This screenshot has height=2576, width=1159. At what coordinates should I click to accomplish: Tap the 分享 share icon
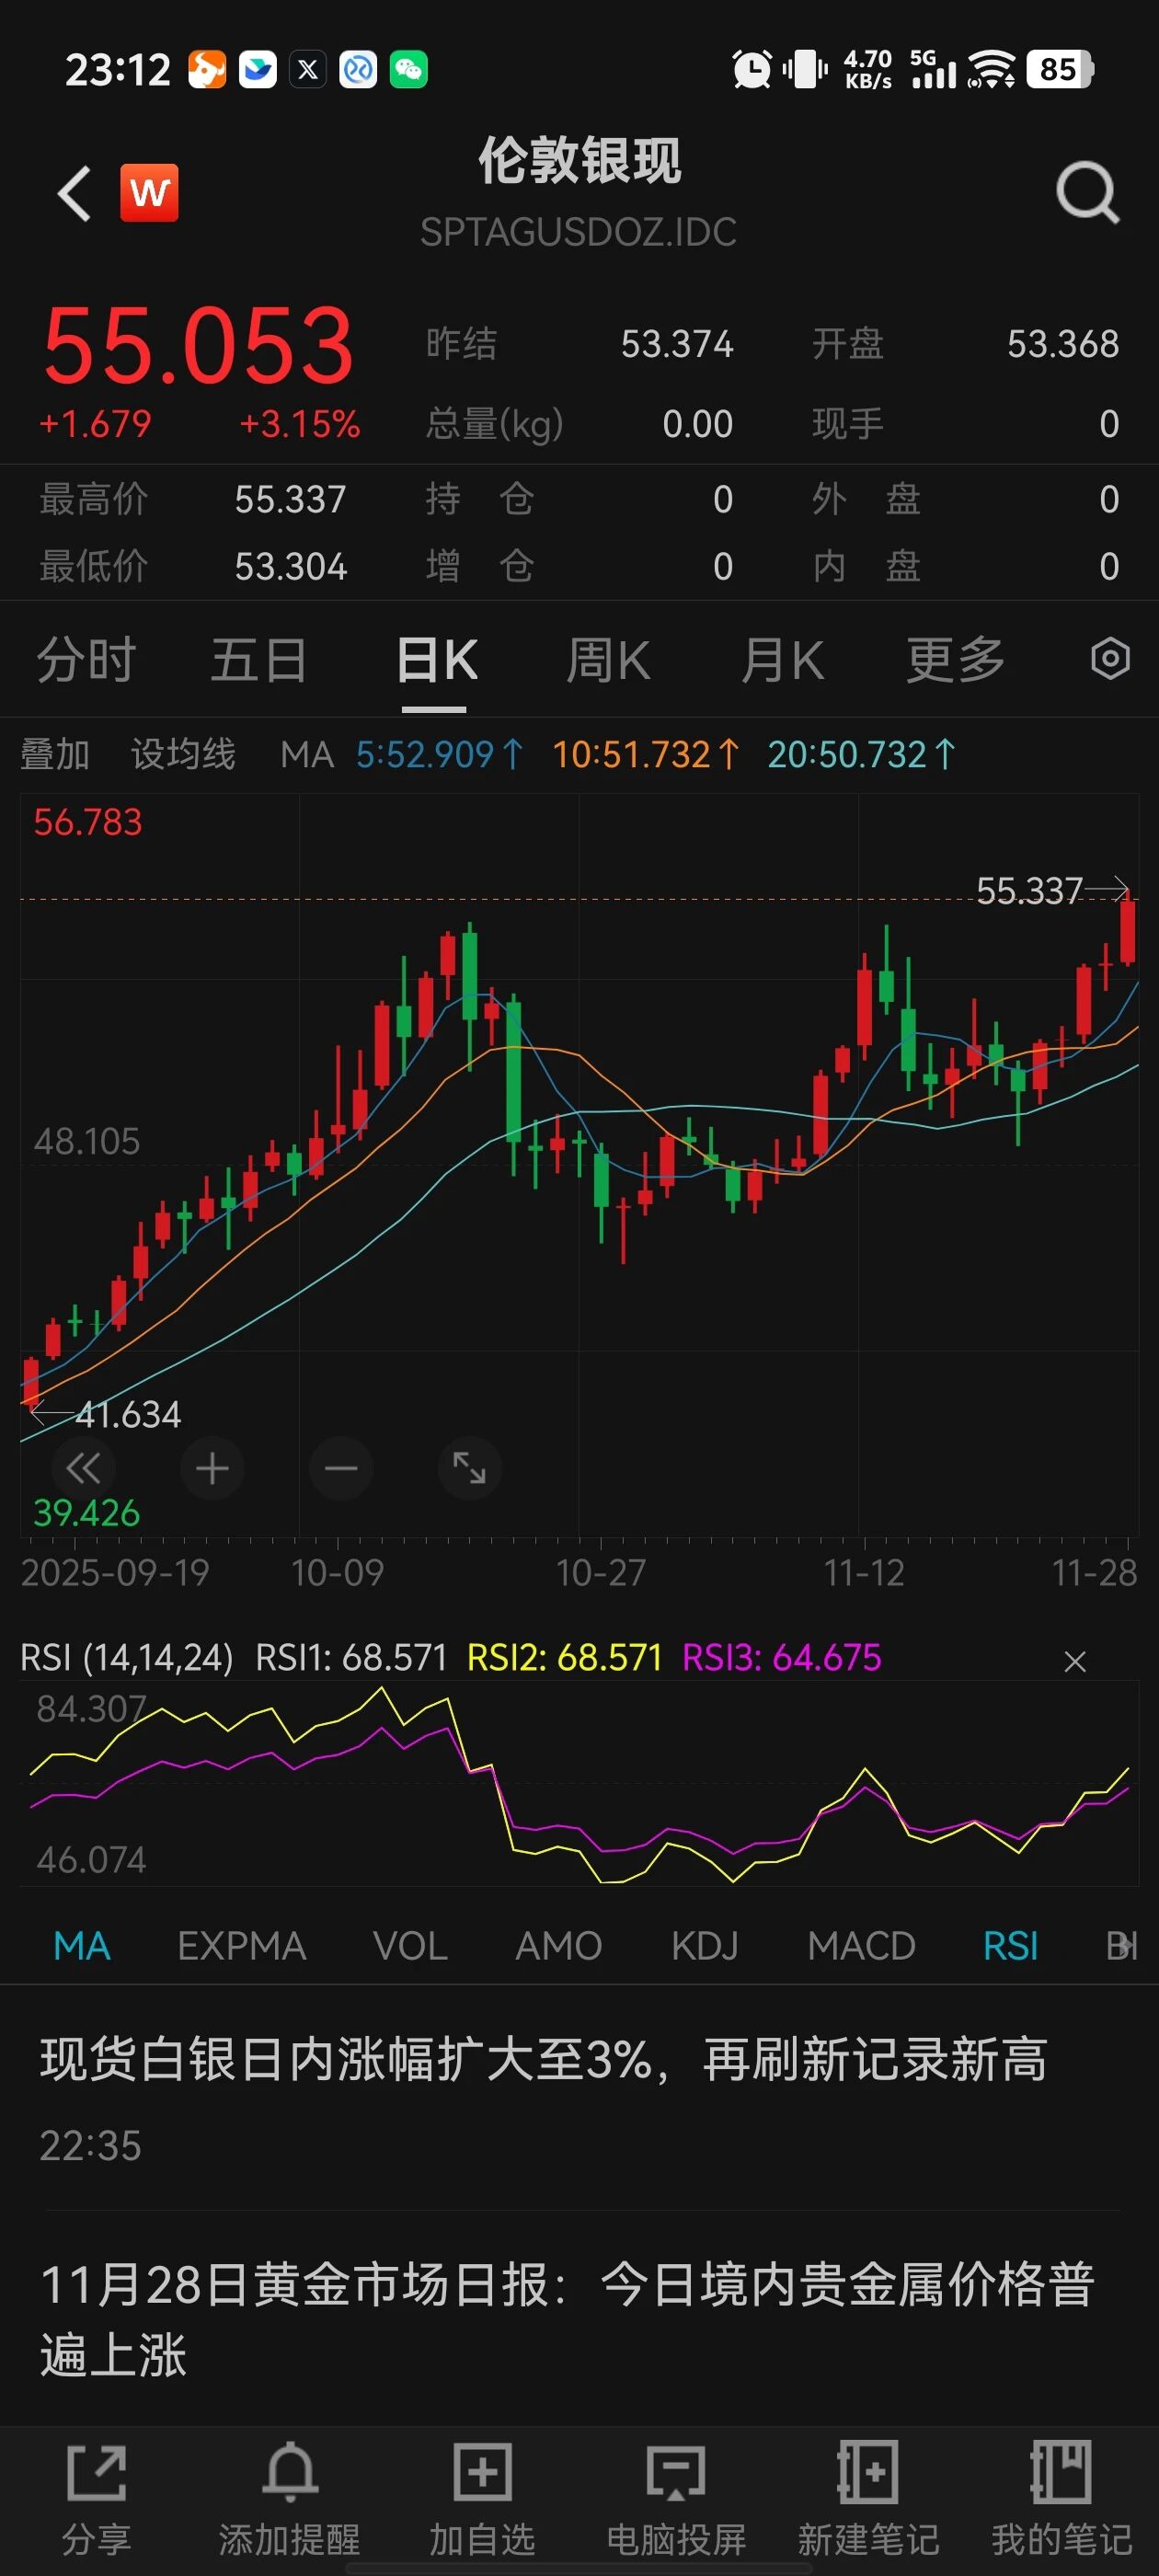97,2473
